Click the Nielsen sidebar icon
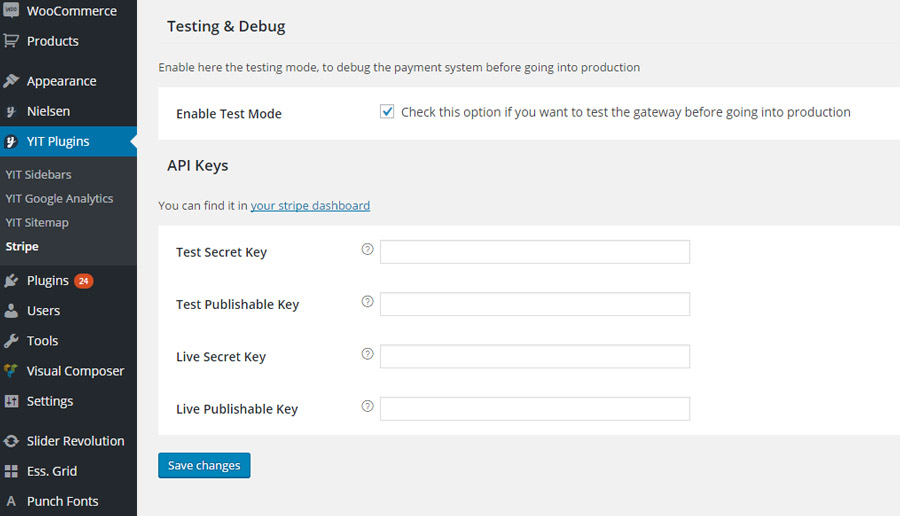This screenshot has width=900, height=516. pyautogui.click(x=11, y=111)
